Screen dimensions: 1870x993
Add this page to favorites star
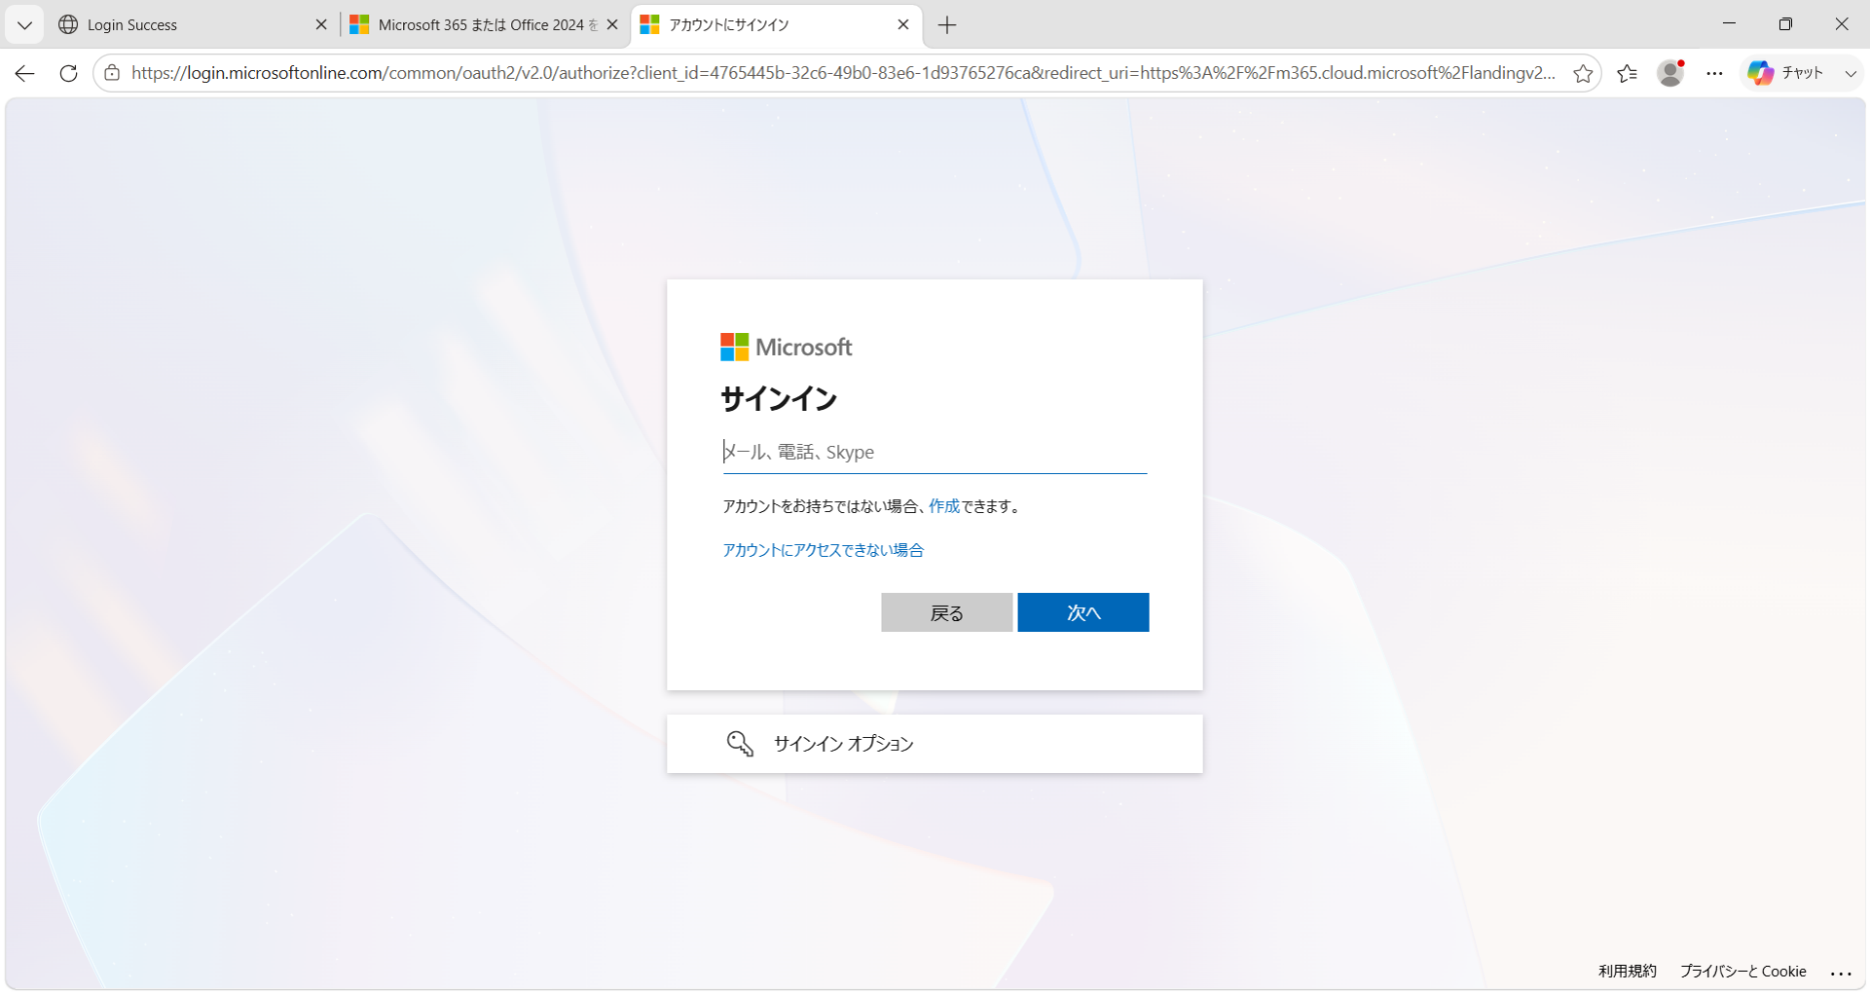coord(1582,73)
